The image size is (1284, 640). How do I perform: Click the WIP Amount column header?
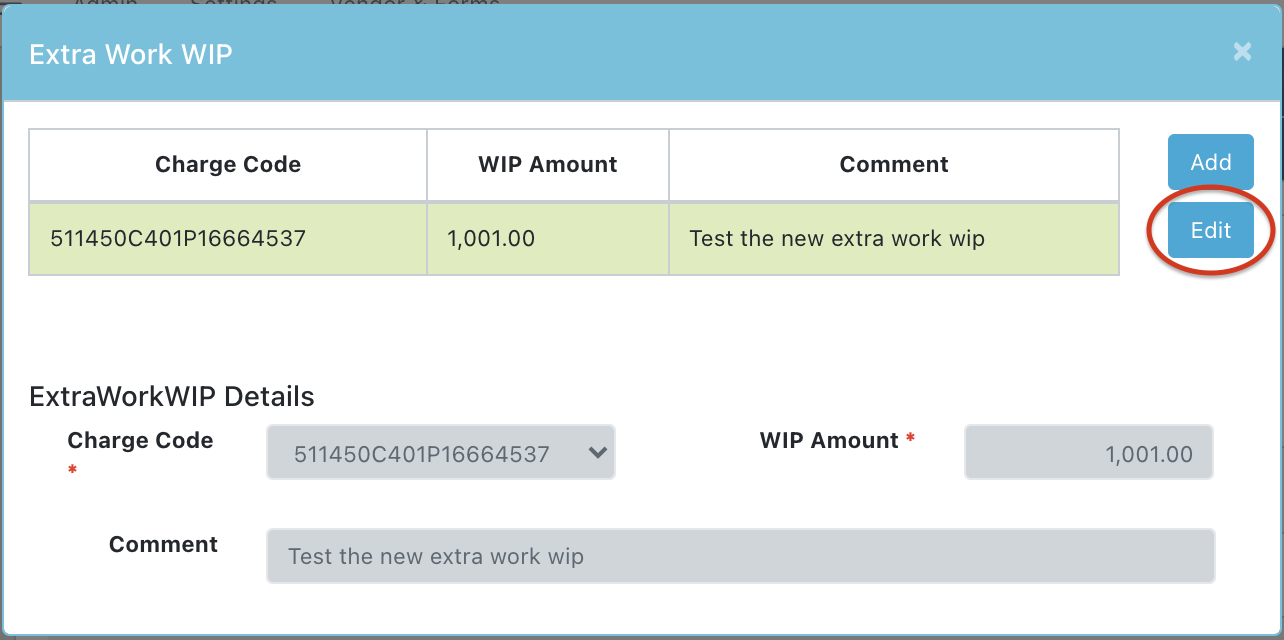[x=547, y=164]
